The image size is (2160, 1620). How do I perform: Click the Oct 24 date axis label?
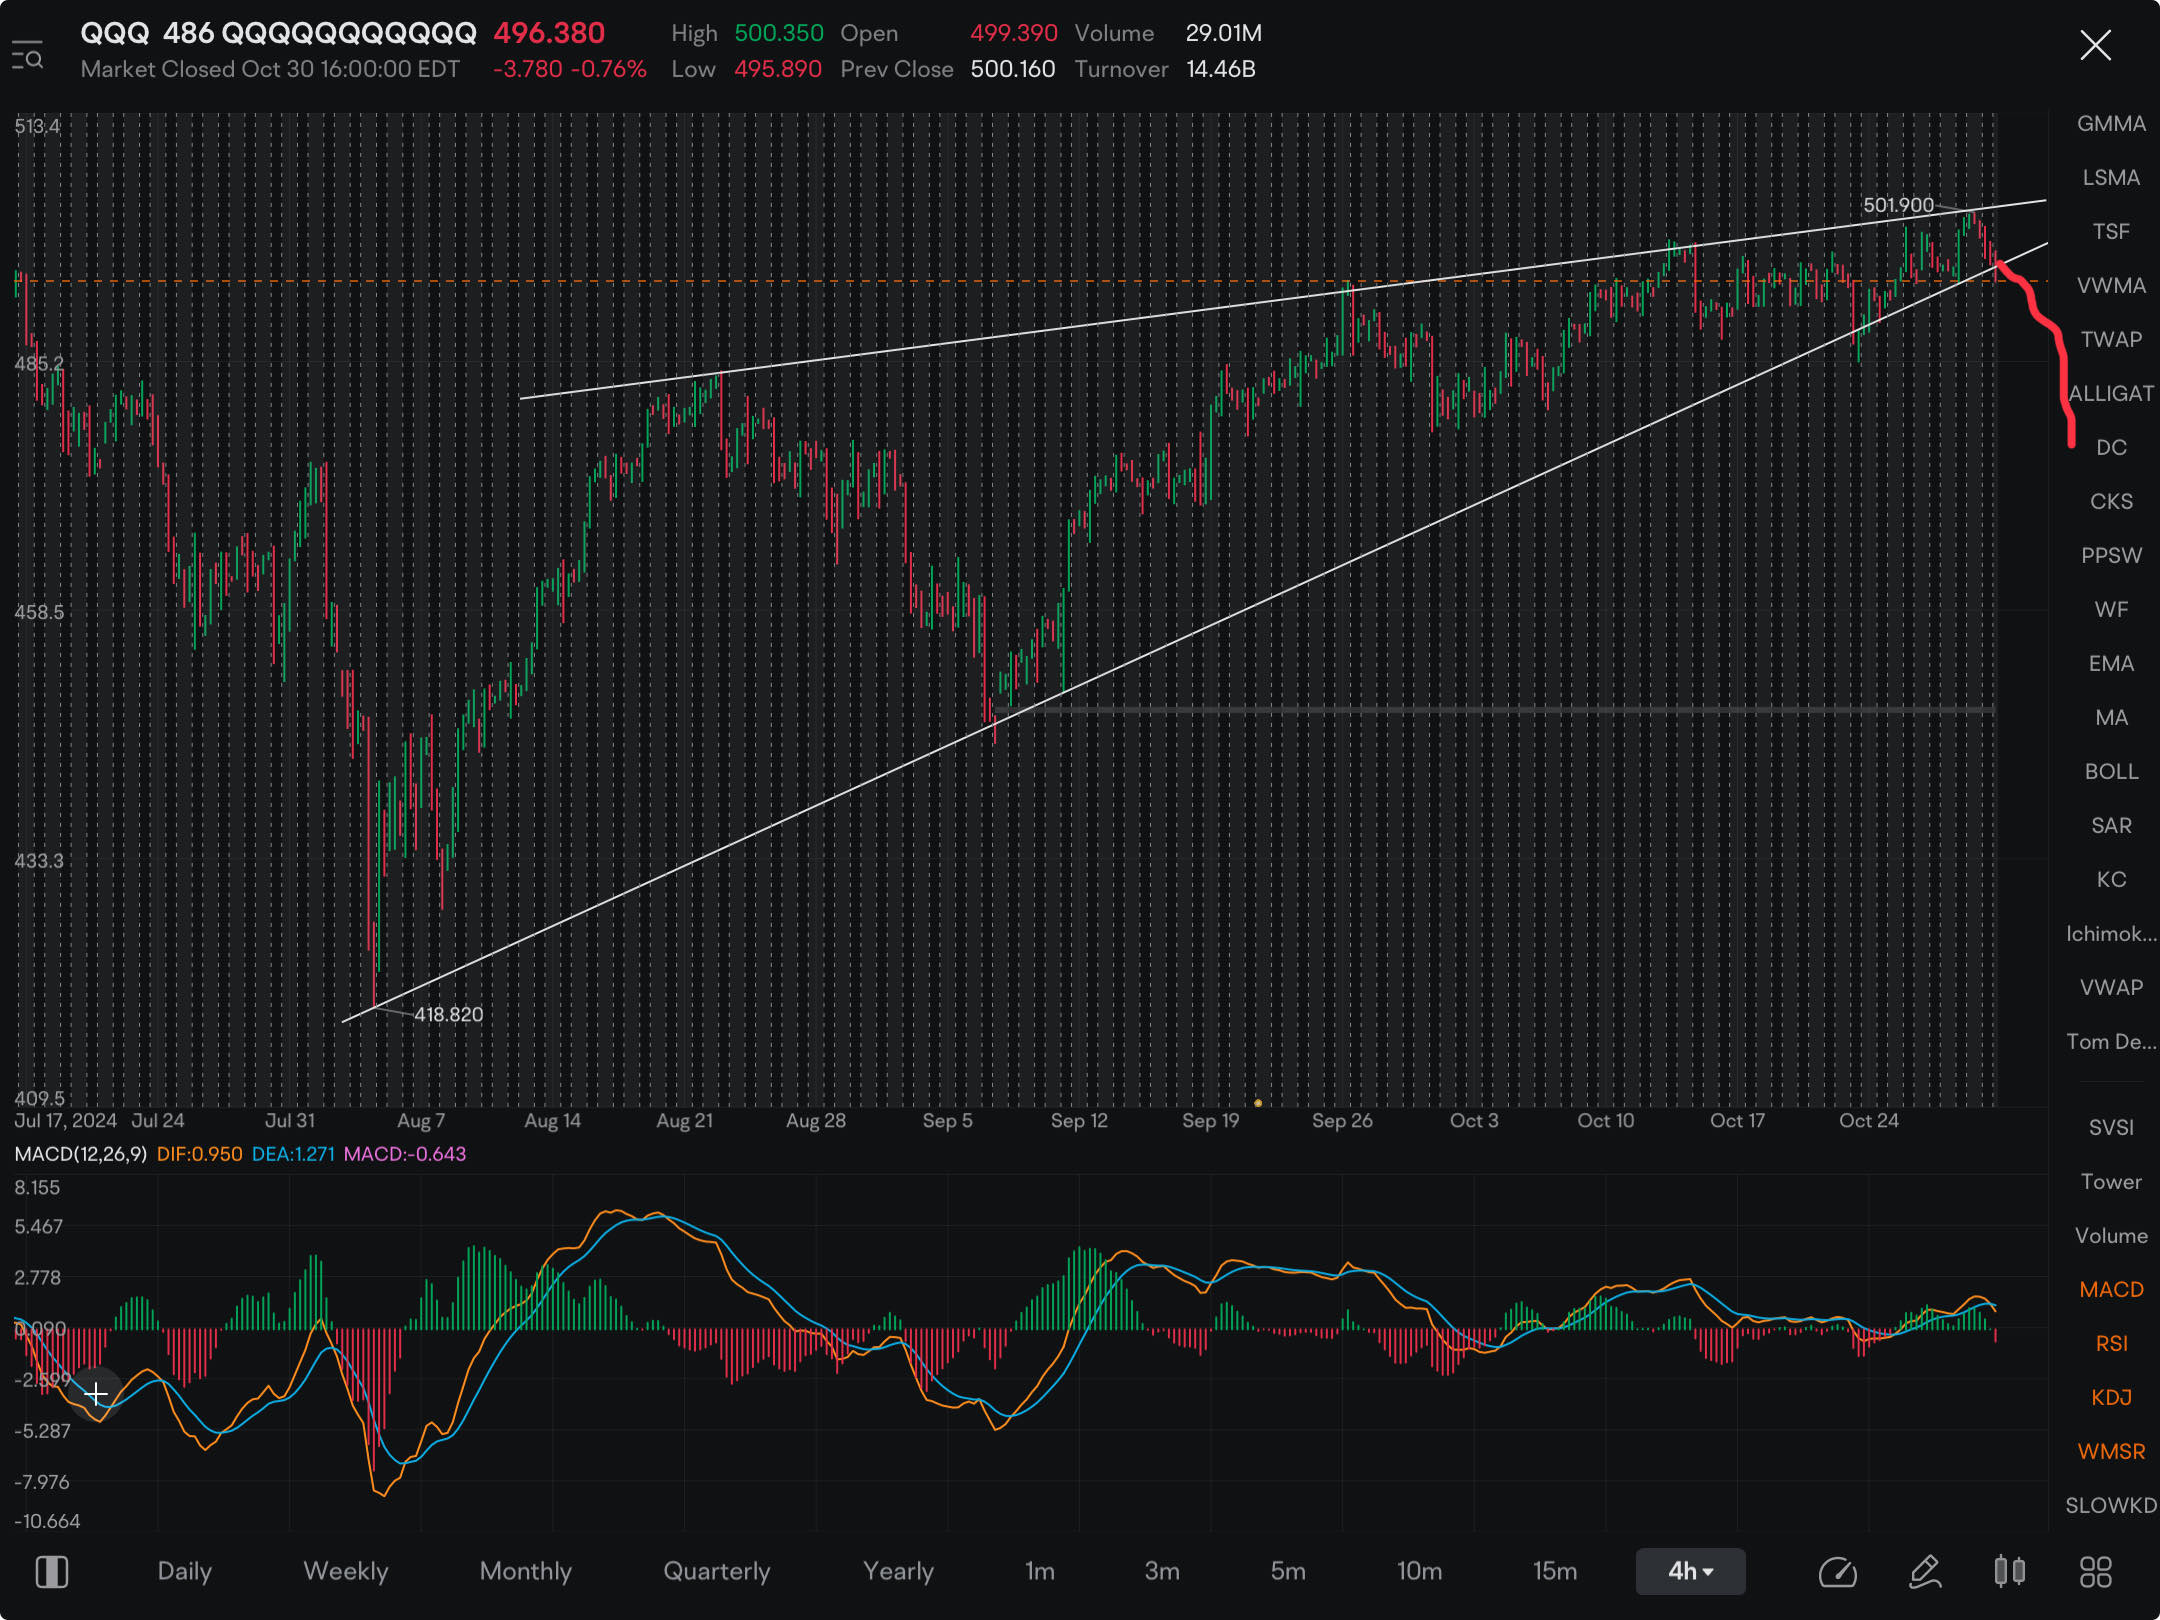click(x=1868, y=1120)
